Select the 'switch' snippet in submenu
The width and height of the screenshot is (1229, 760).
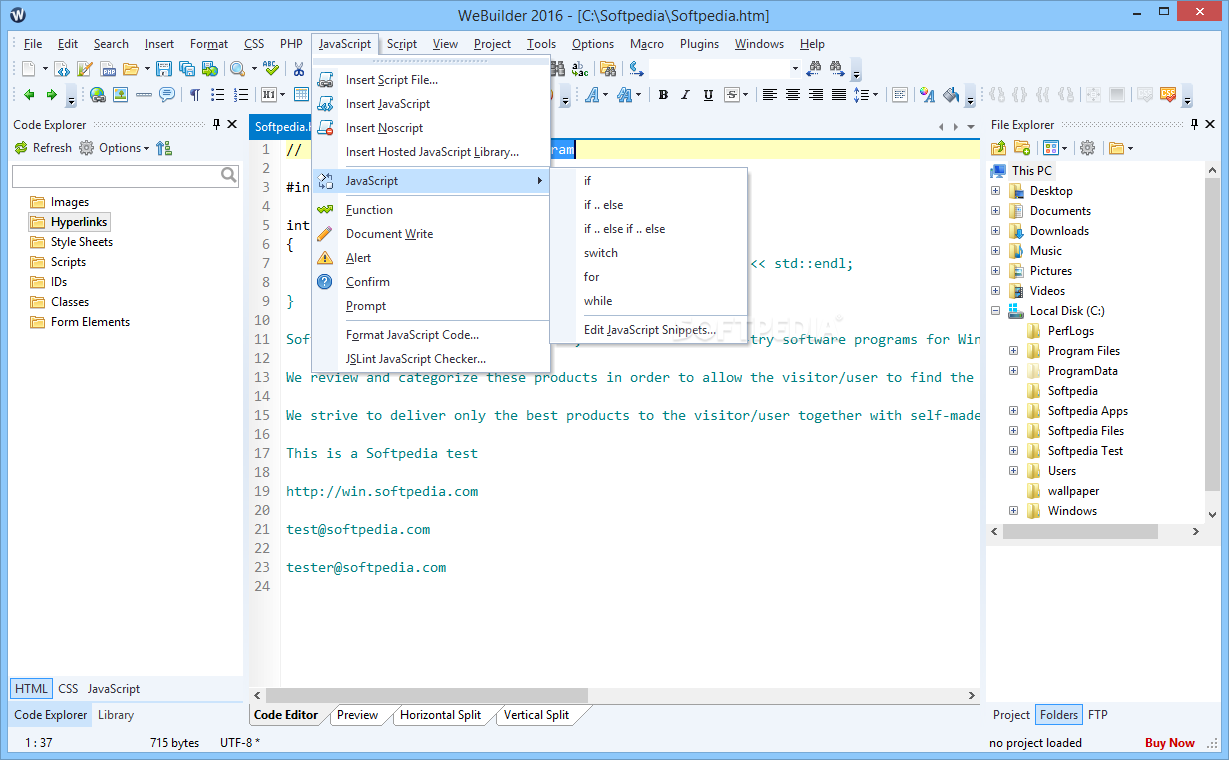tap(601, 253)
